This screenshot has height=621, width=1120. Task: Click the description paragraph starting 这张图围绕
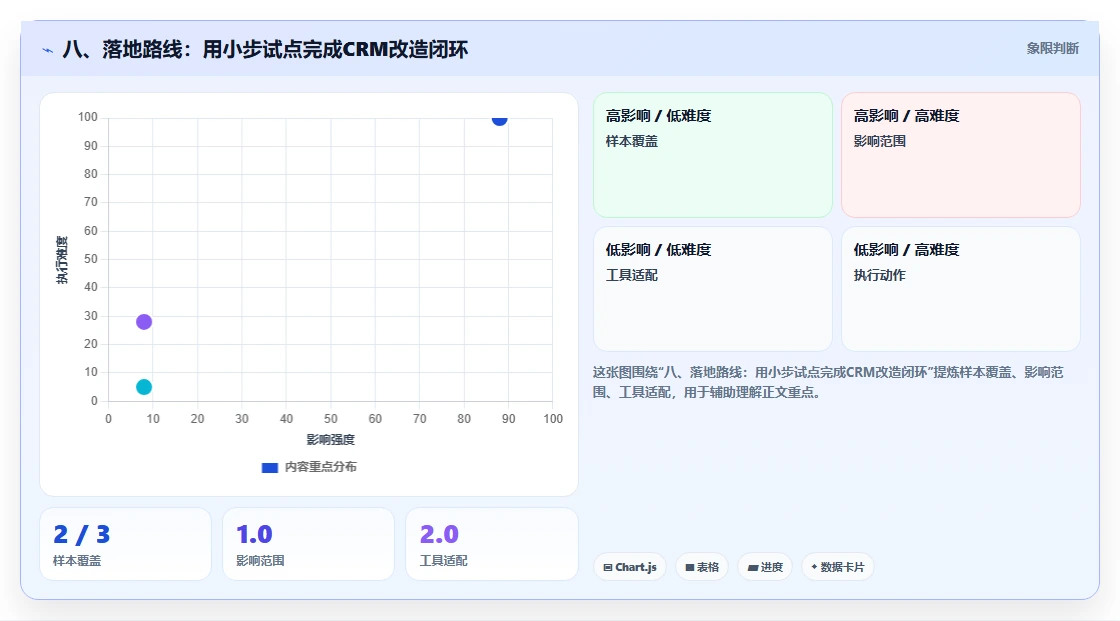click(829, 382)
